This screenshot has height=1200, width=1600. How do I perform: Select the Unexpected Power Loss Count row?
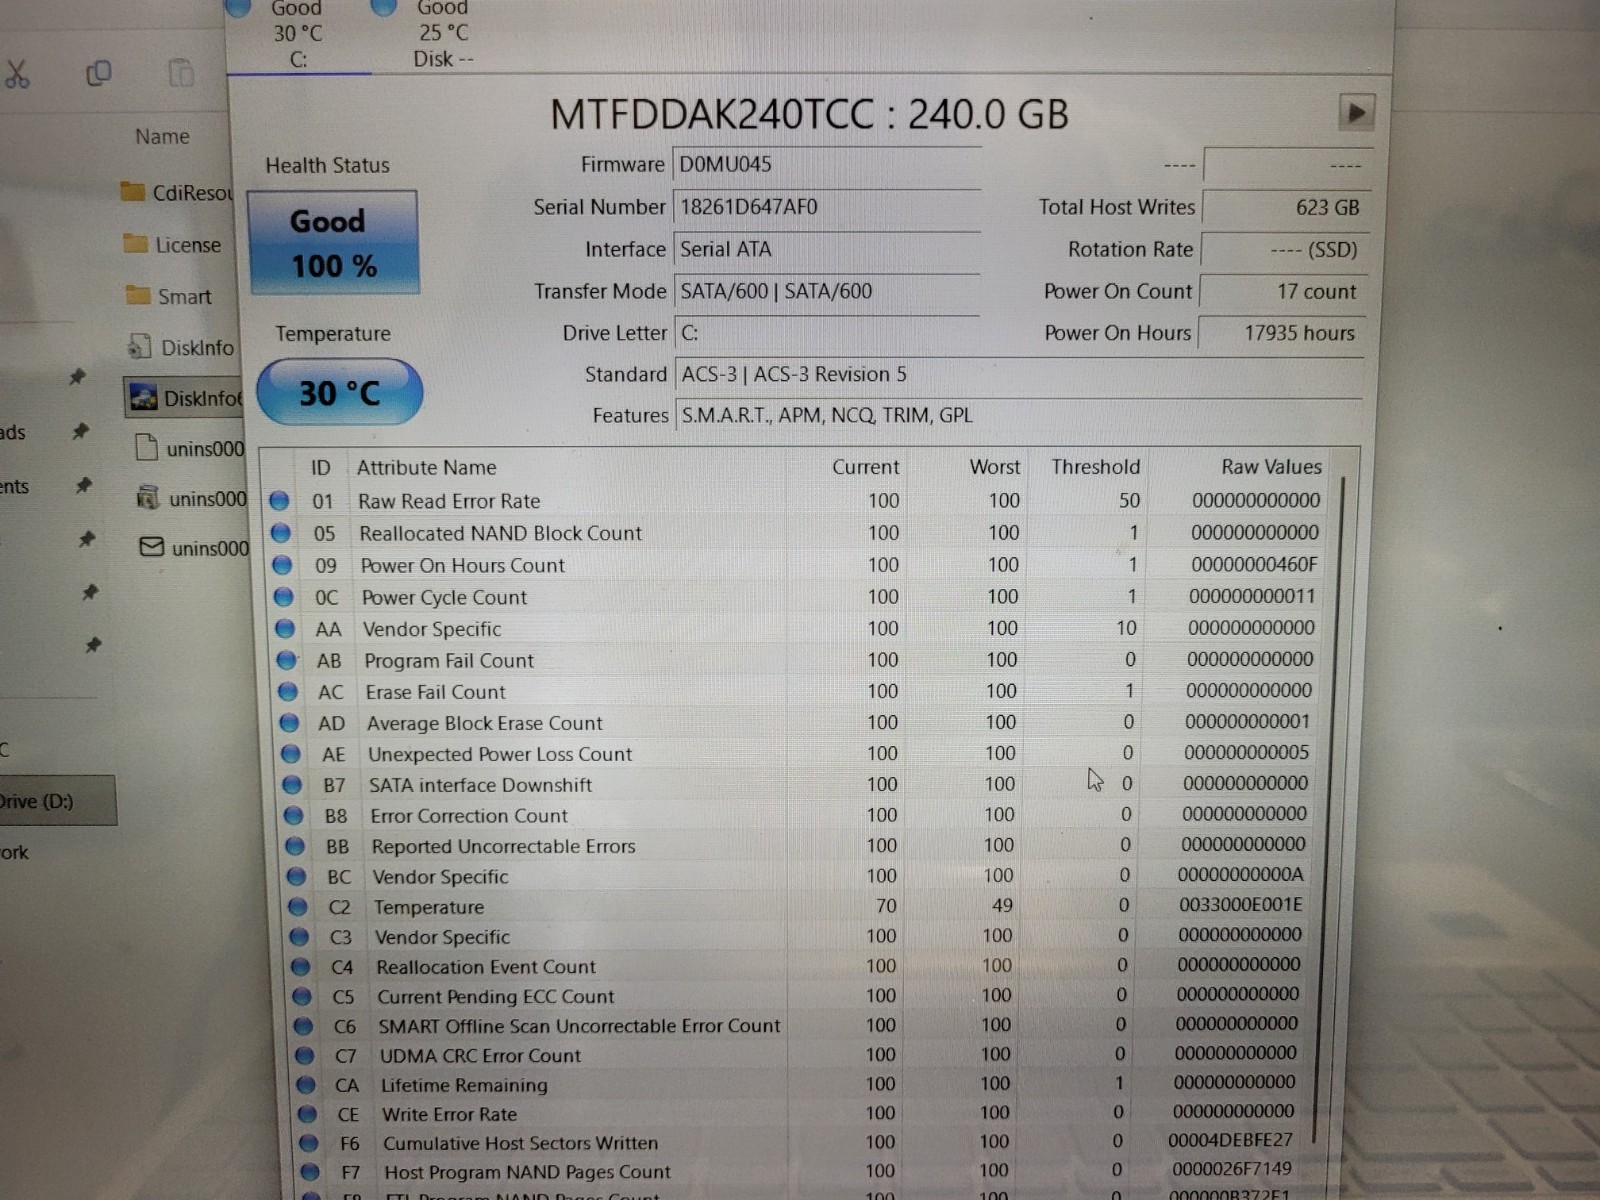point(798,753)
